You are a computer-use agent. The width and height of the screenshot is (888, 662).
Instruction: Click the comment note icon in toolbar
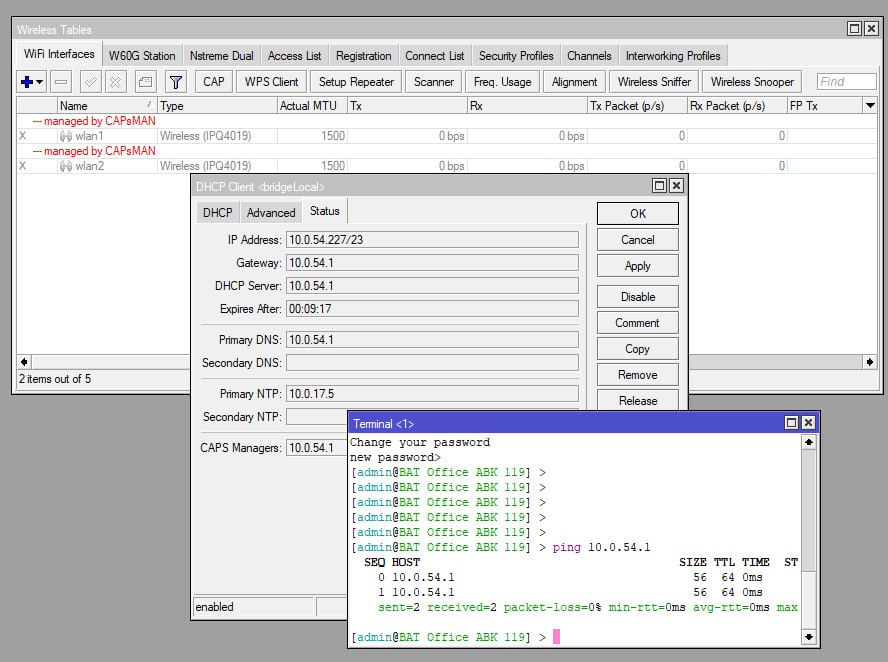click(146, 82)
